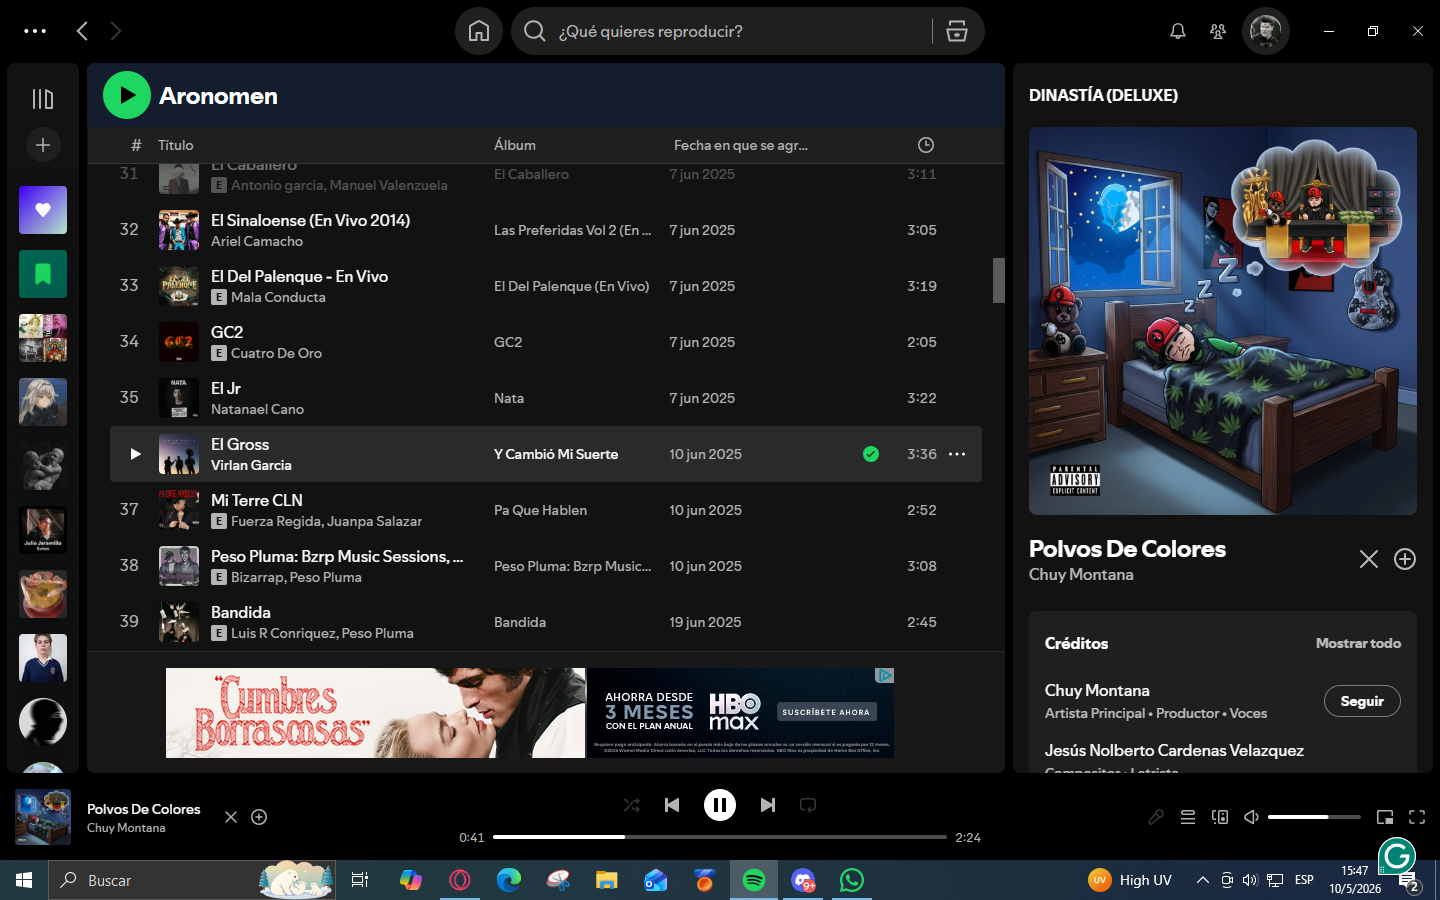Open the play queue

point(1188,817)
